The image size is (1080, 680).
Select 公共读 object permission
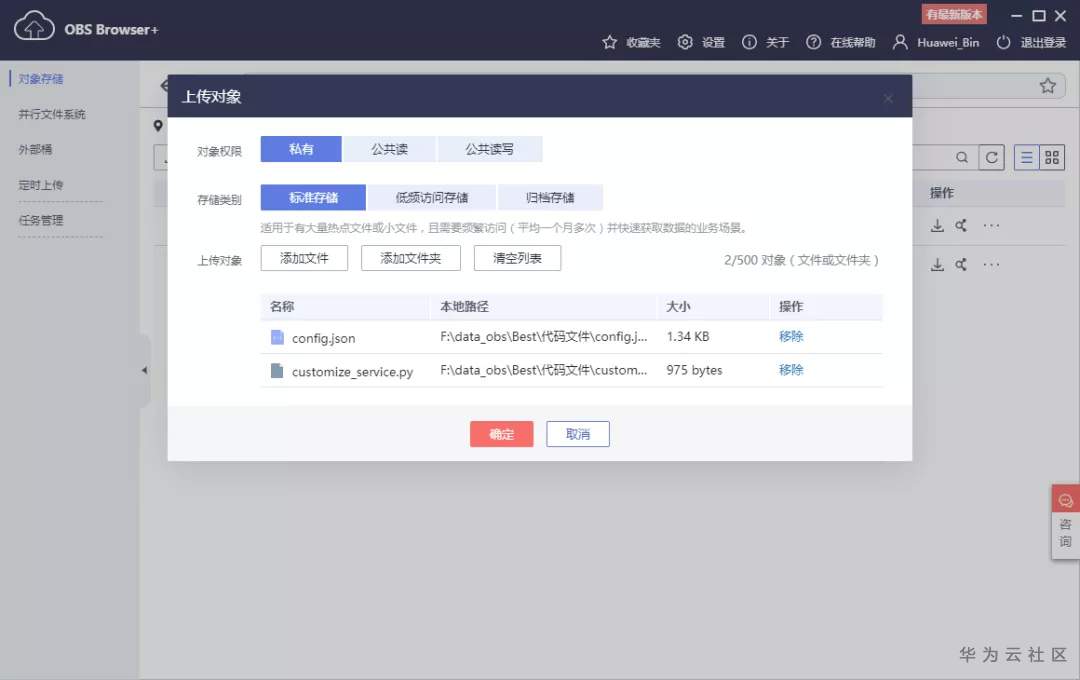pyautogui.click(x=389, y=149)
